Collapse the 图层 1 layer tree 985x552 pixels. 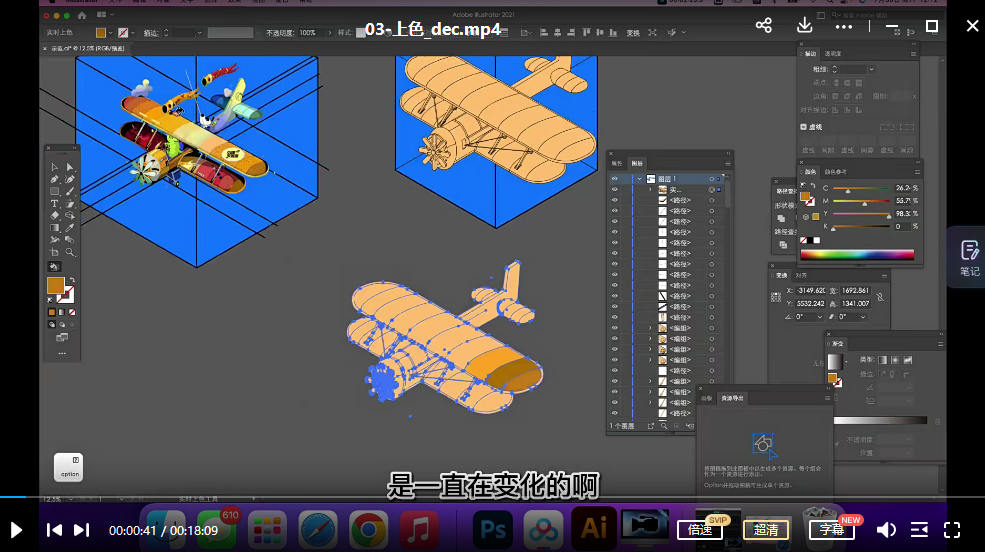638,178
